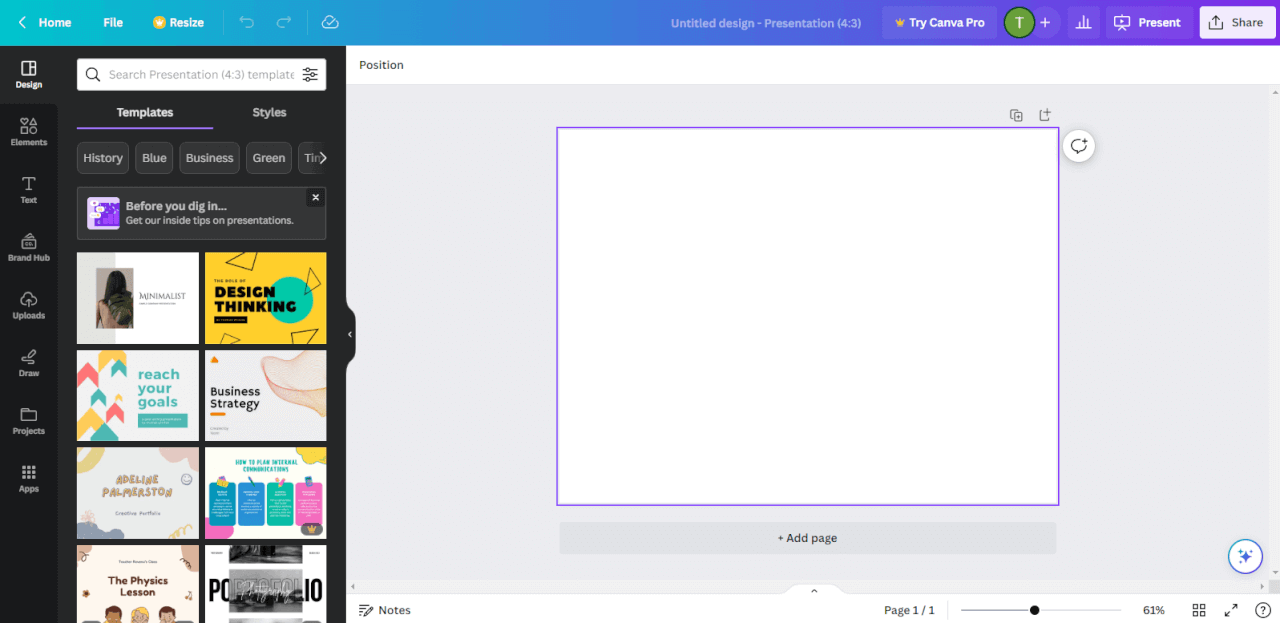This screenshot has width=1280, height=623.
Task: Go back Home with chevron
Action: point(45,22)
